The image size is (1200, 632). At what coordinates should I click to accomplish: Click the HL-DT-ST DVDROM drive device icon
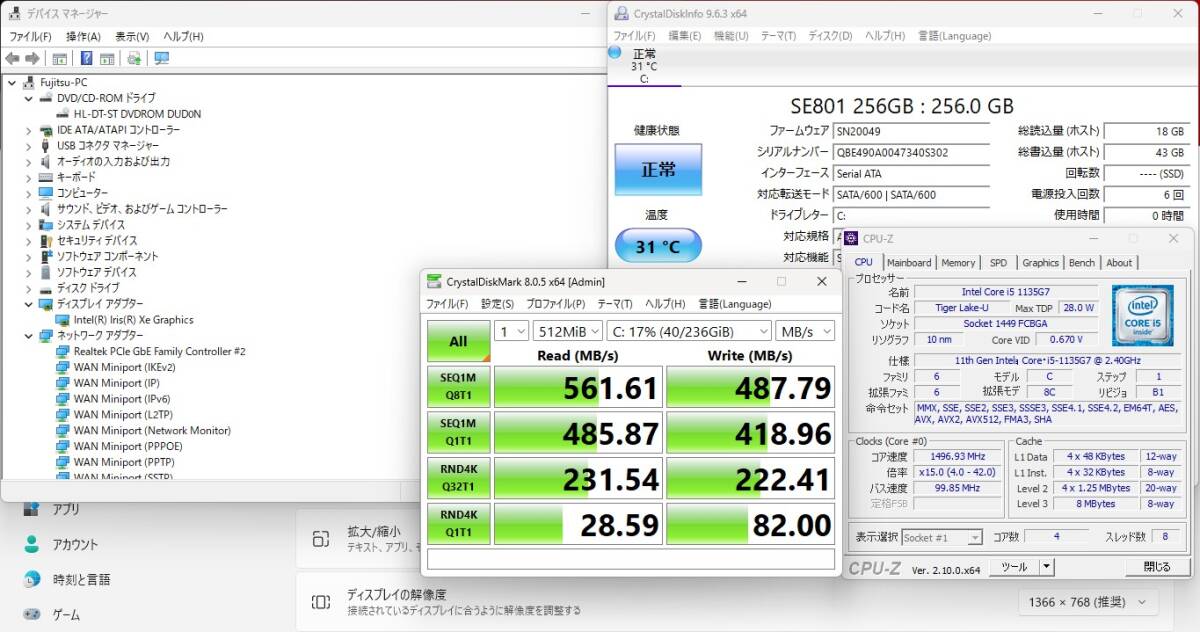click(x=63, y=114)
